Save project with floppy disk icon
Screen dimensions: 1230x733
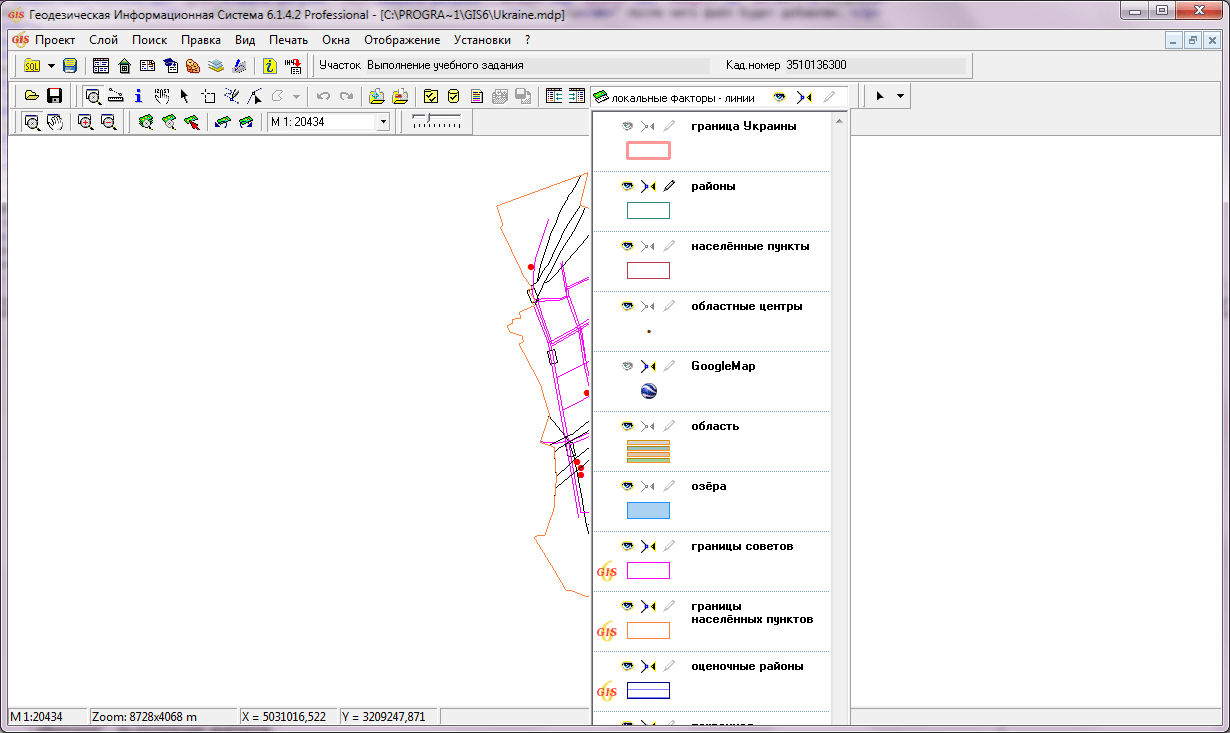(x=55, y=96)
